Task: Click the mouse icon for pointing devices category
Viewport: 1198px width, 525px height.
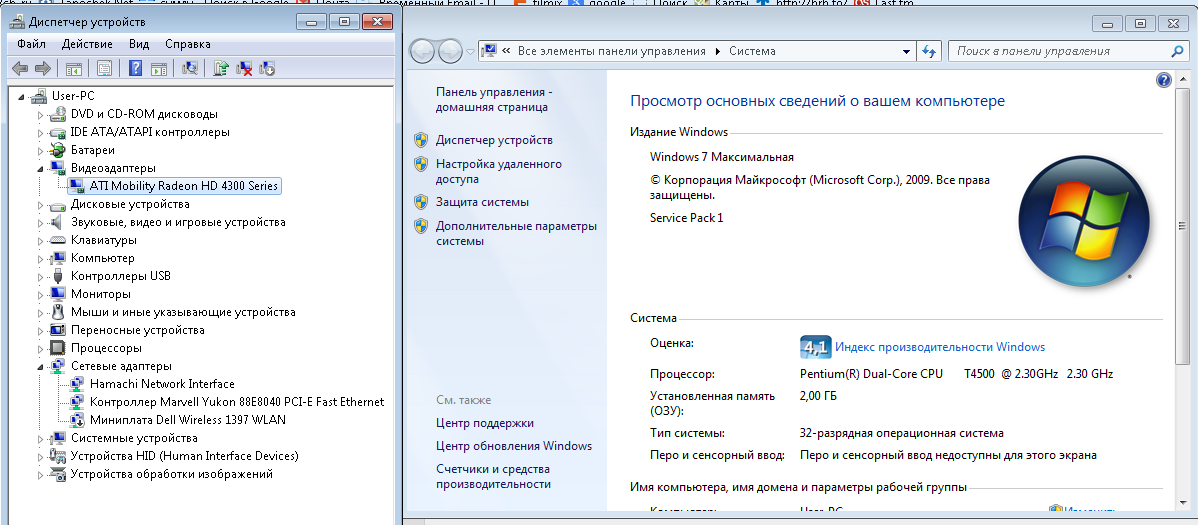Action: [x=57, y=312]
